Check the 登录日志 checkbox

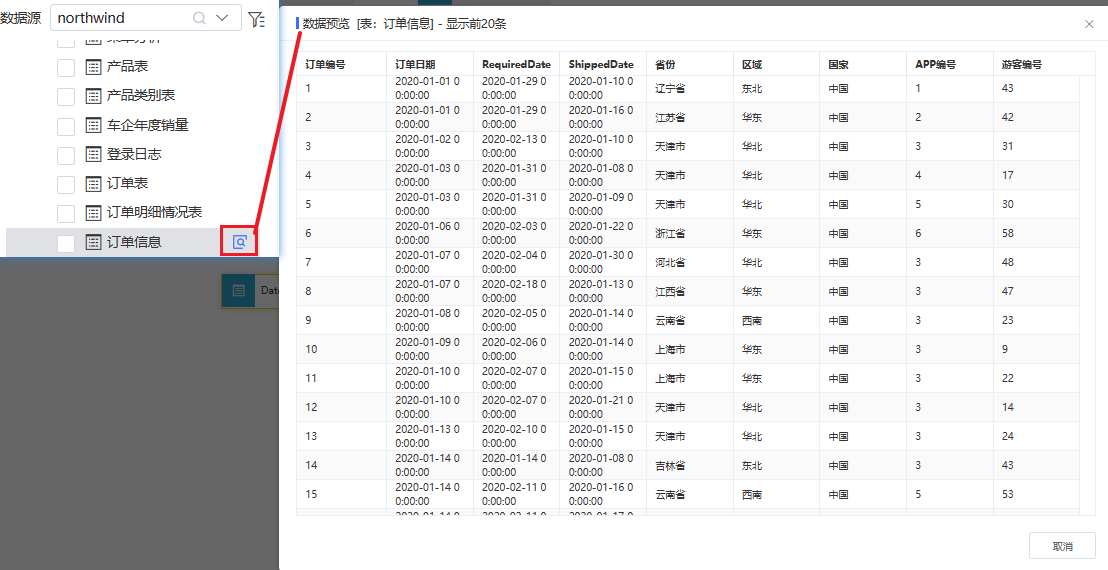(x=66, y=155)
